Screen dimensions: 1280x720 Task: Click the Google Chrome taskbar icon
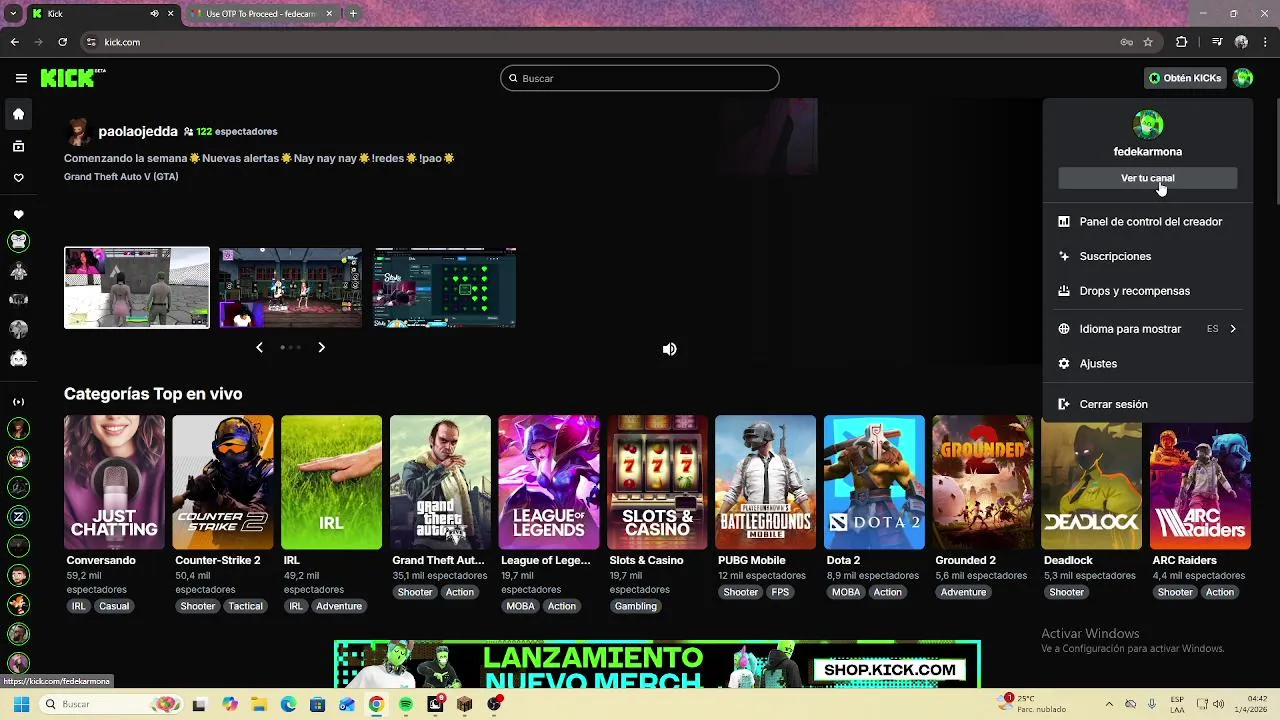coord(376,704)
